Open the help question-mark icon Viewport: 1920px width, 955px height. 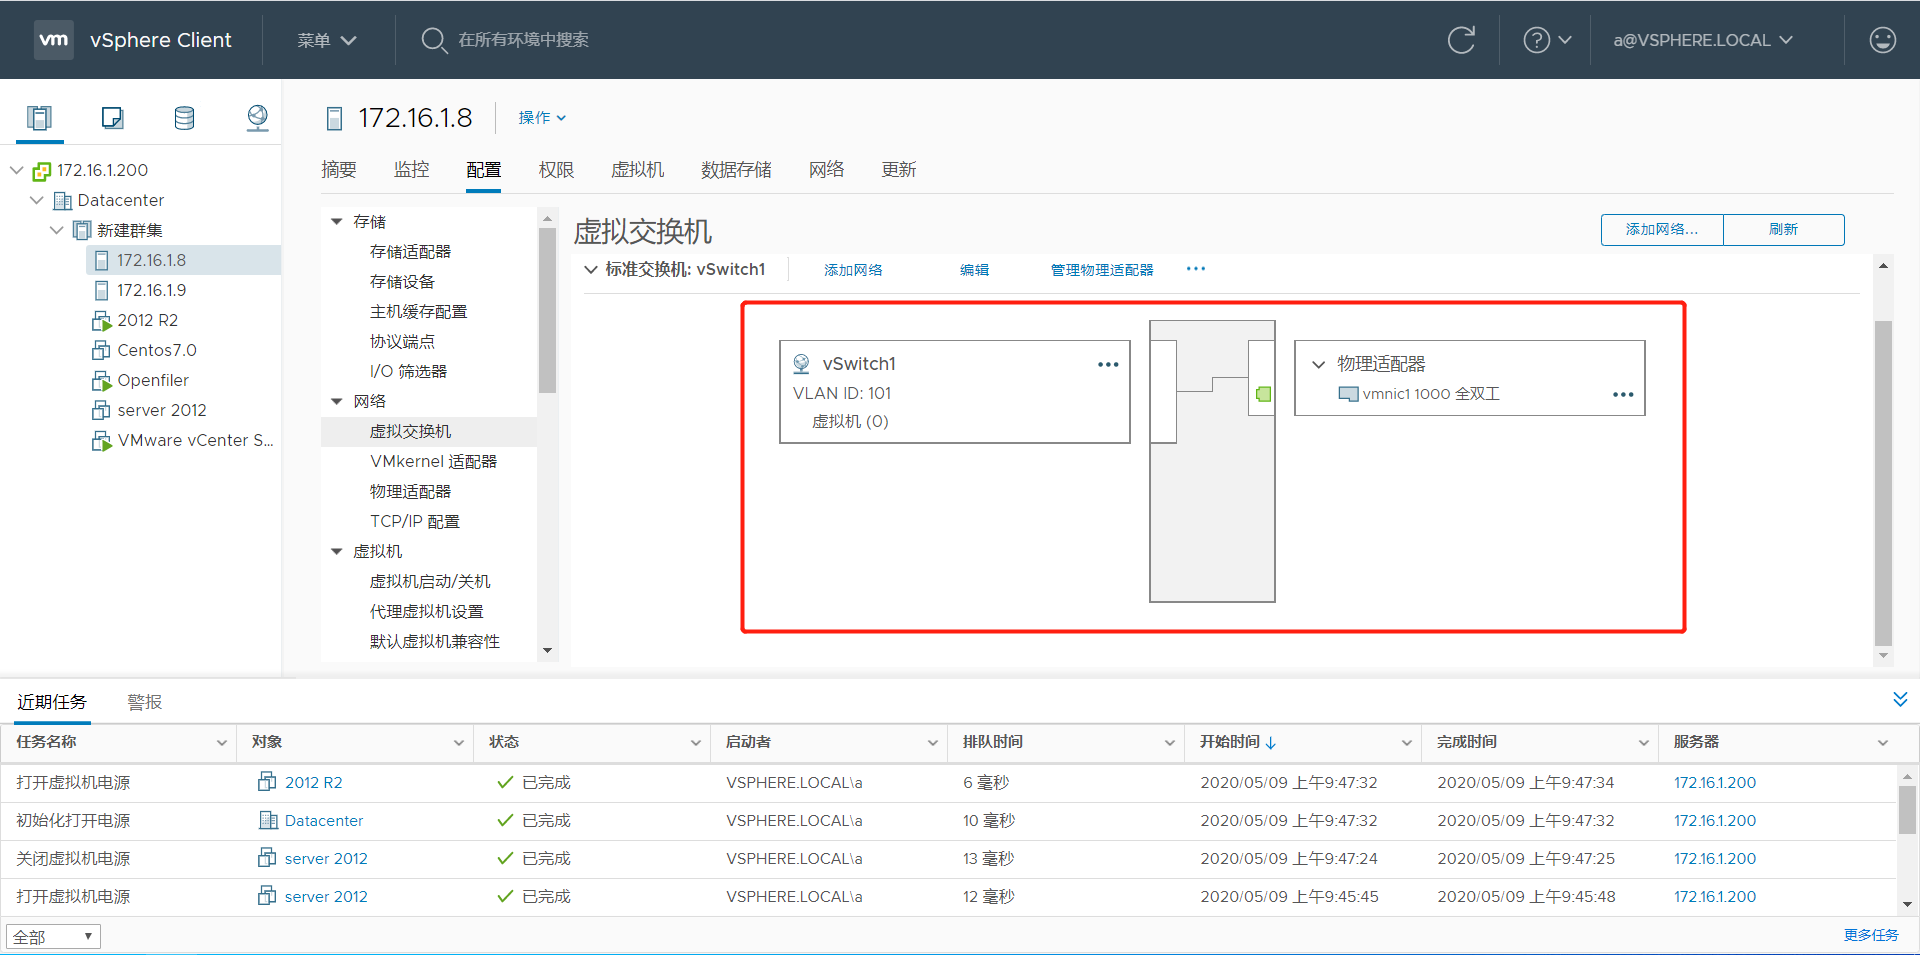(1537, 40)
